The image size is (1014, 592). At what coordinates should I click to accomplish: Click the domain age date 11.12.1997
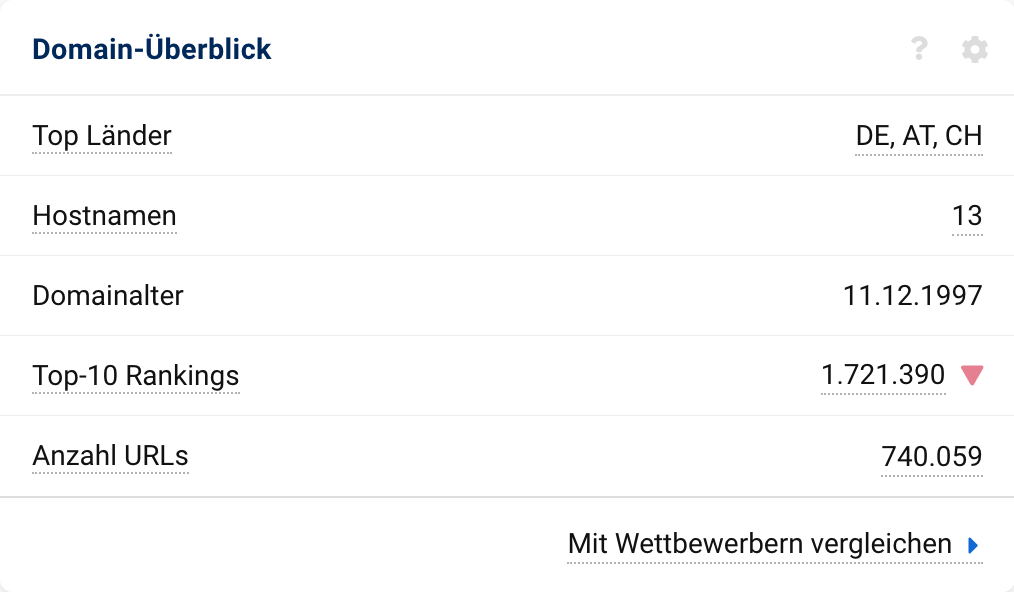pyautogui.click(x=912, y=296)
